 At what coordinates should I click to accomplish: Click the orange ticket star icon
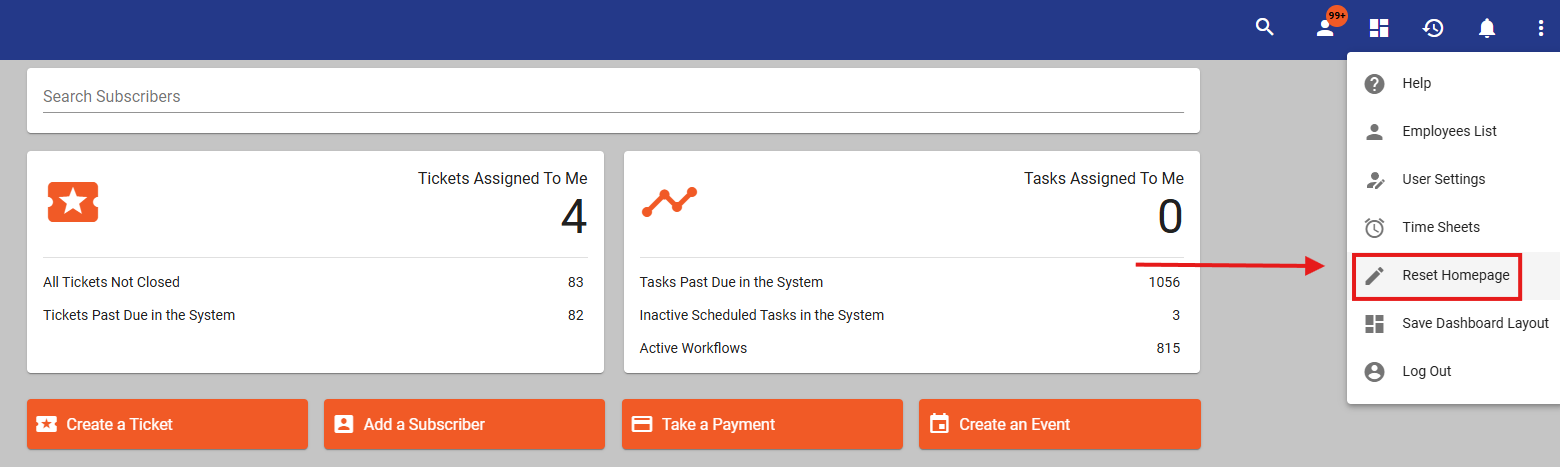tap(73, 202)
